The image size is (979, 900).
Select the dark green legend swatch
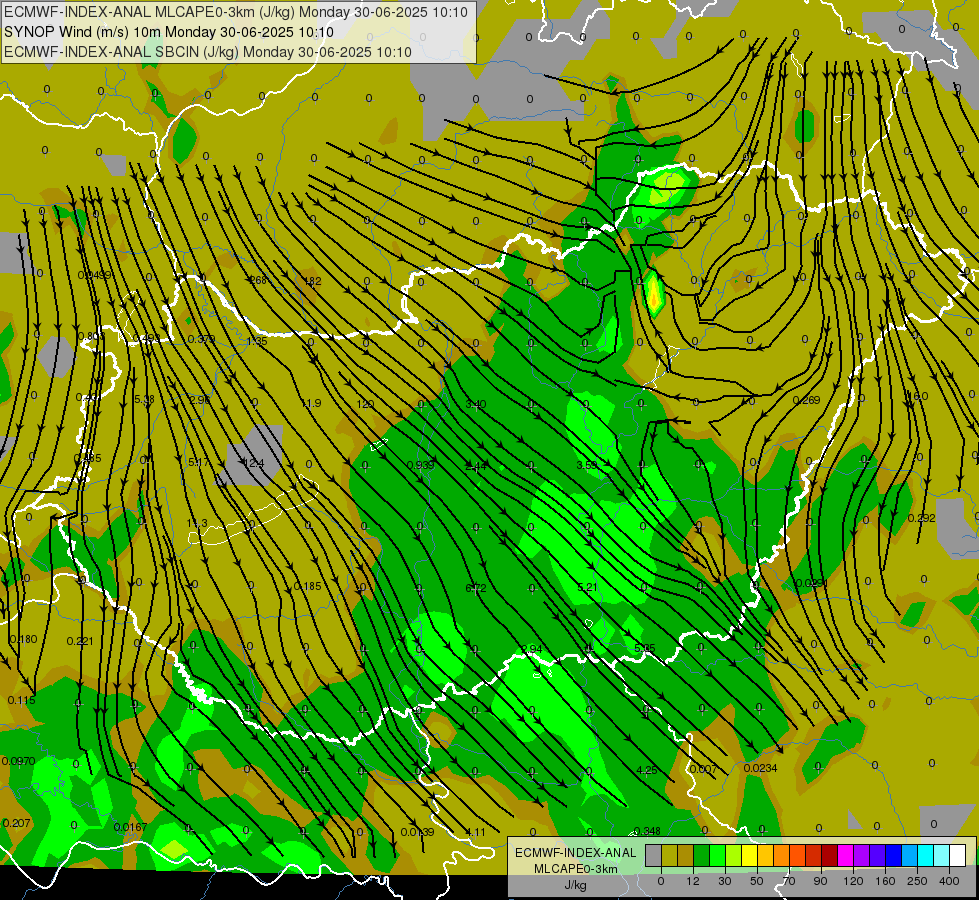point(701,855)
